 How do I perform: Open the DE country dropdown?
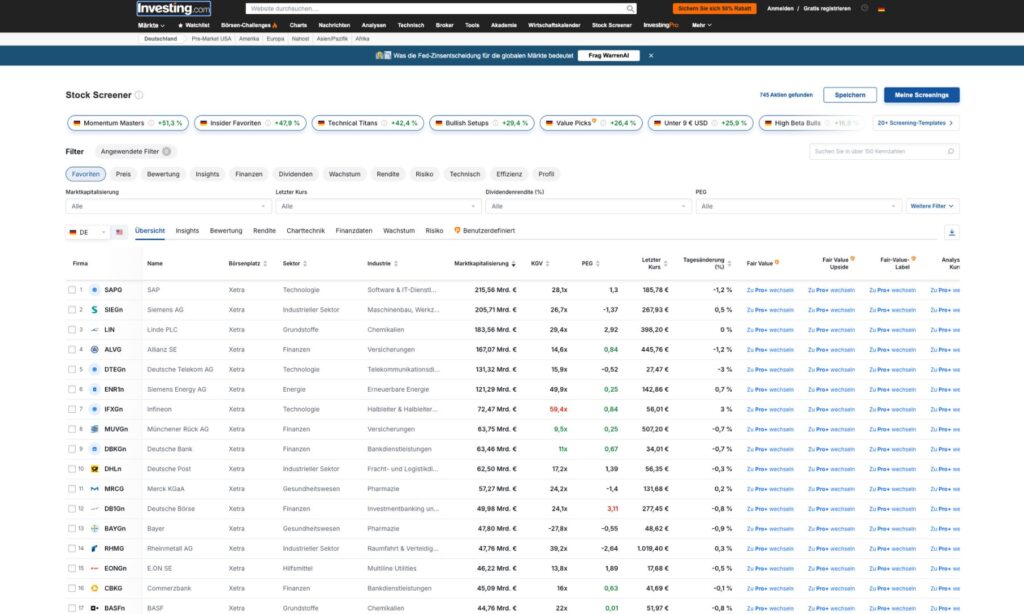[x=87, y=232]
